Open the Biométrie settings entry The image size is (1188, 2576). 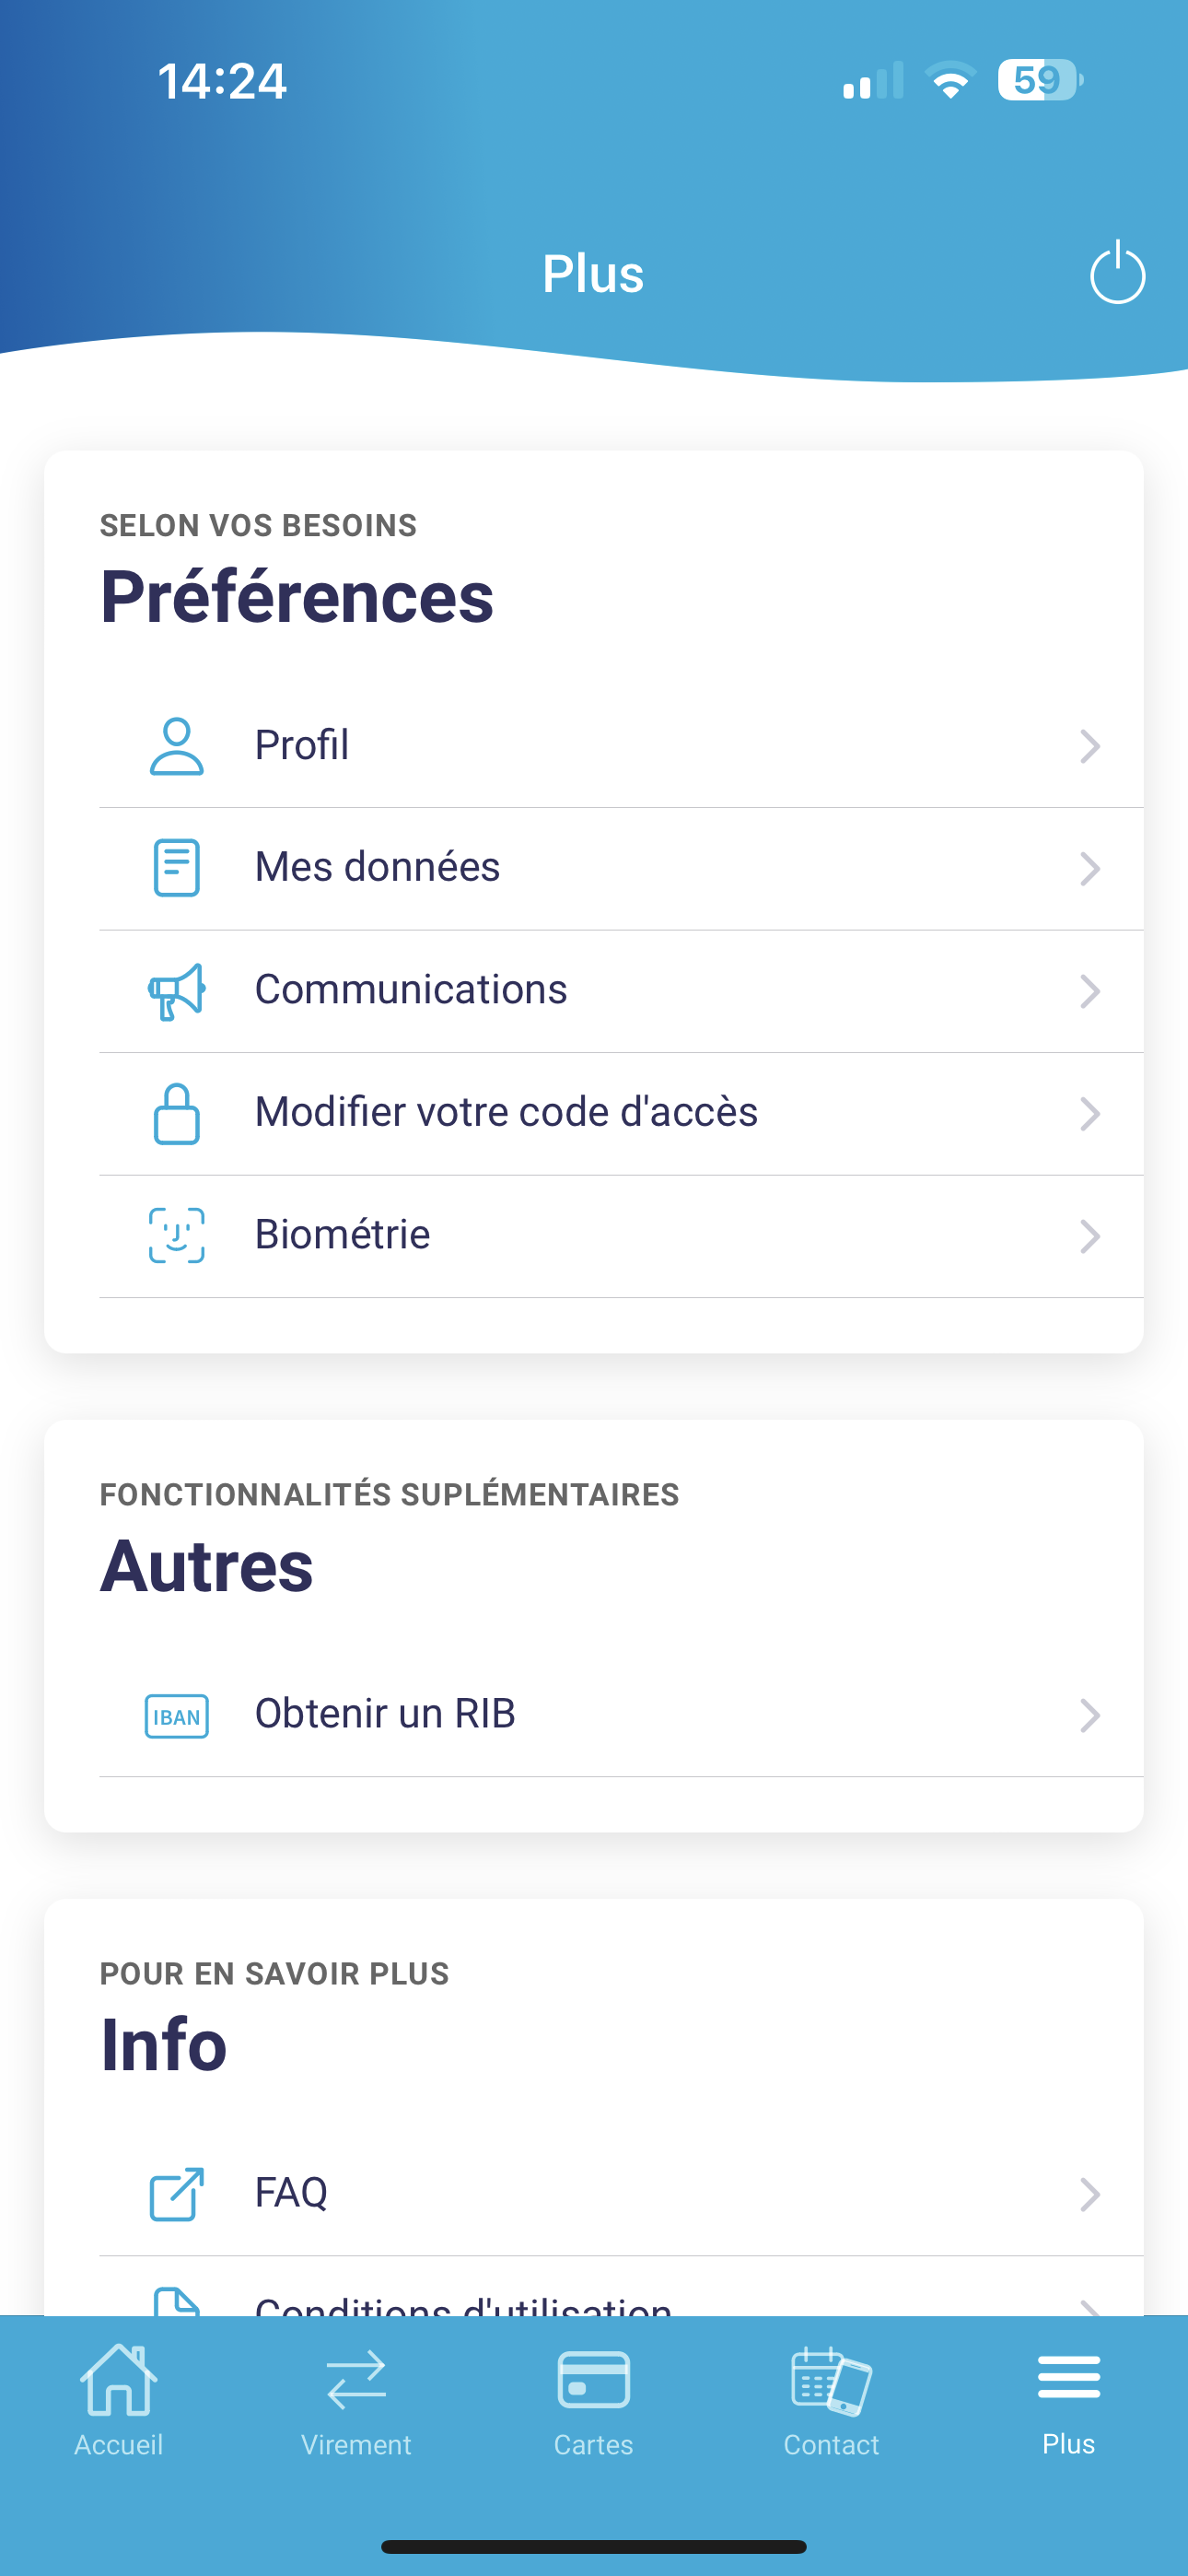pyautogui.click(x=621, y=1237)
